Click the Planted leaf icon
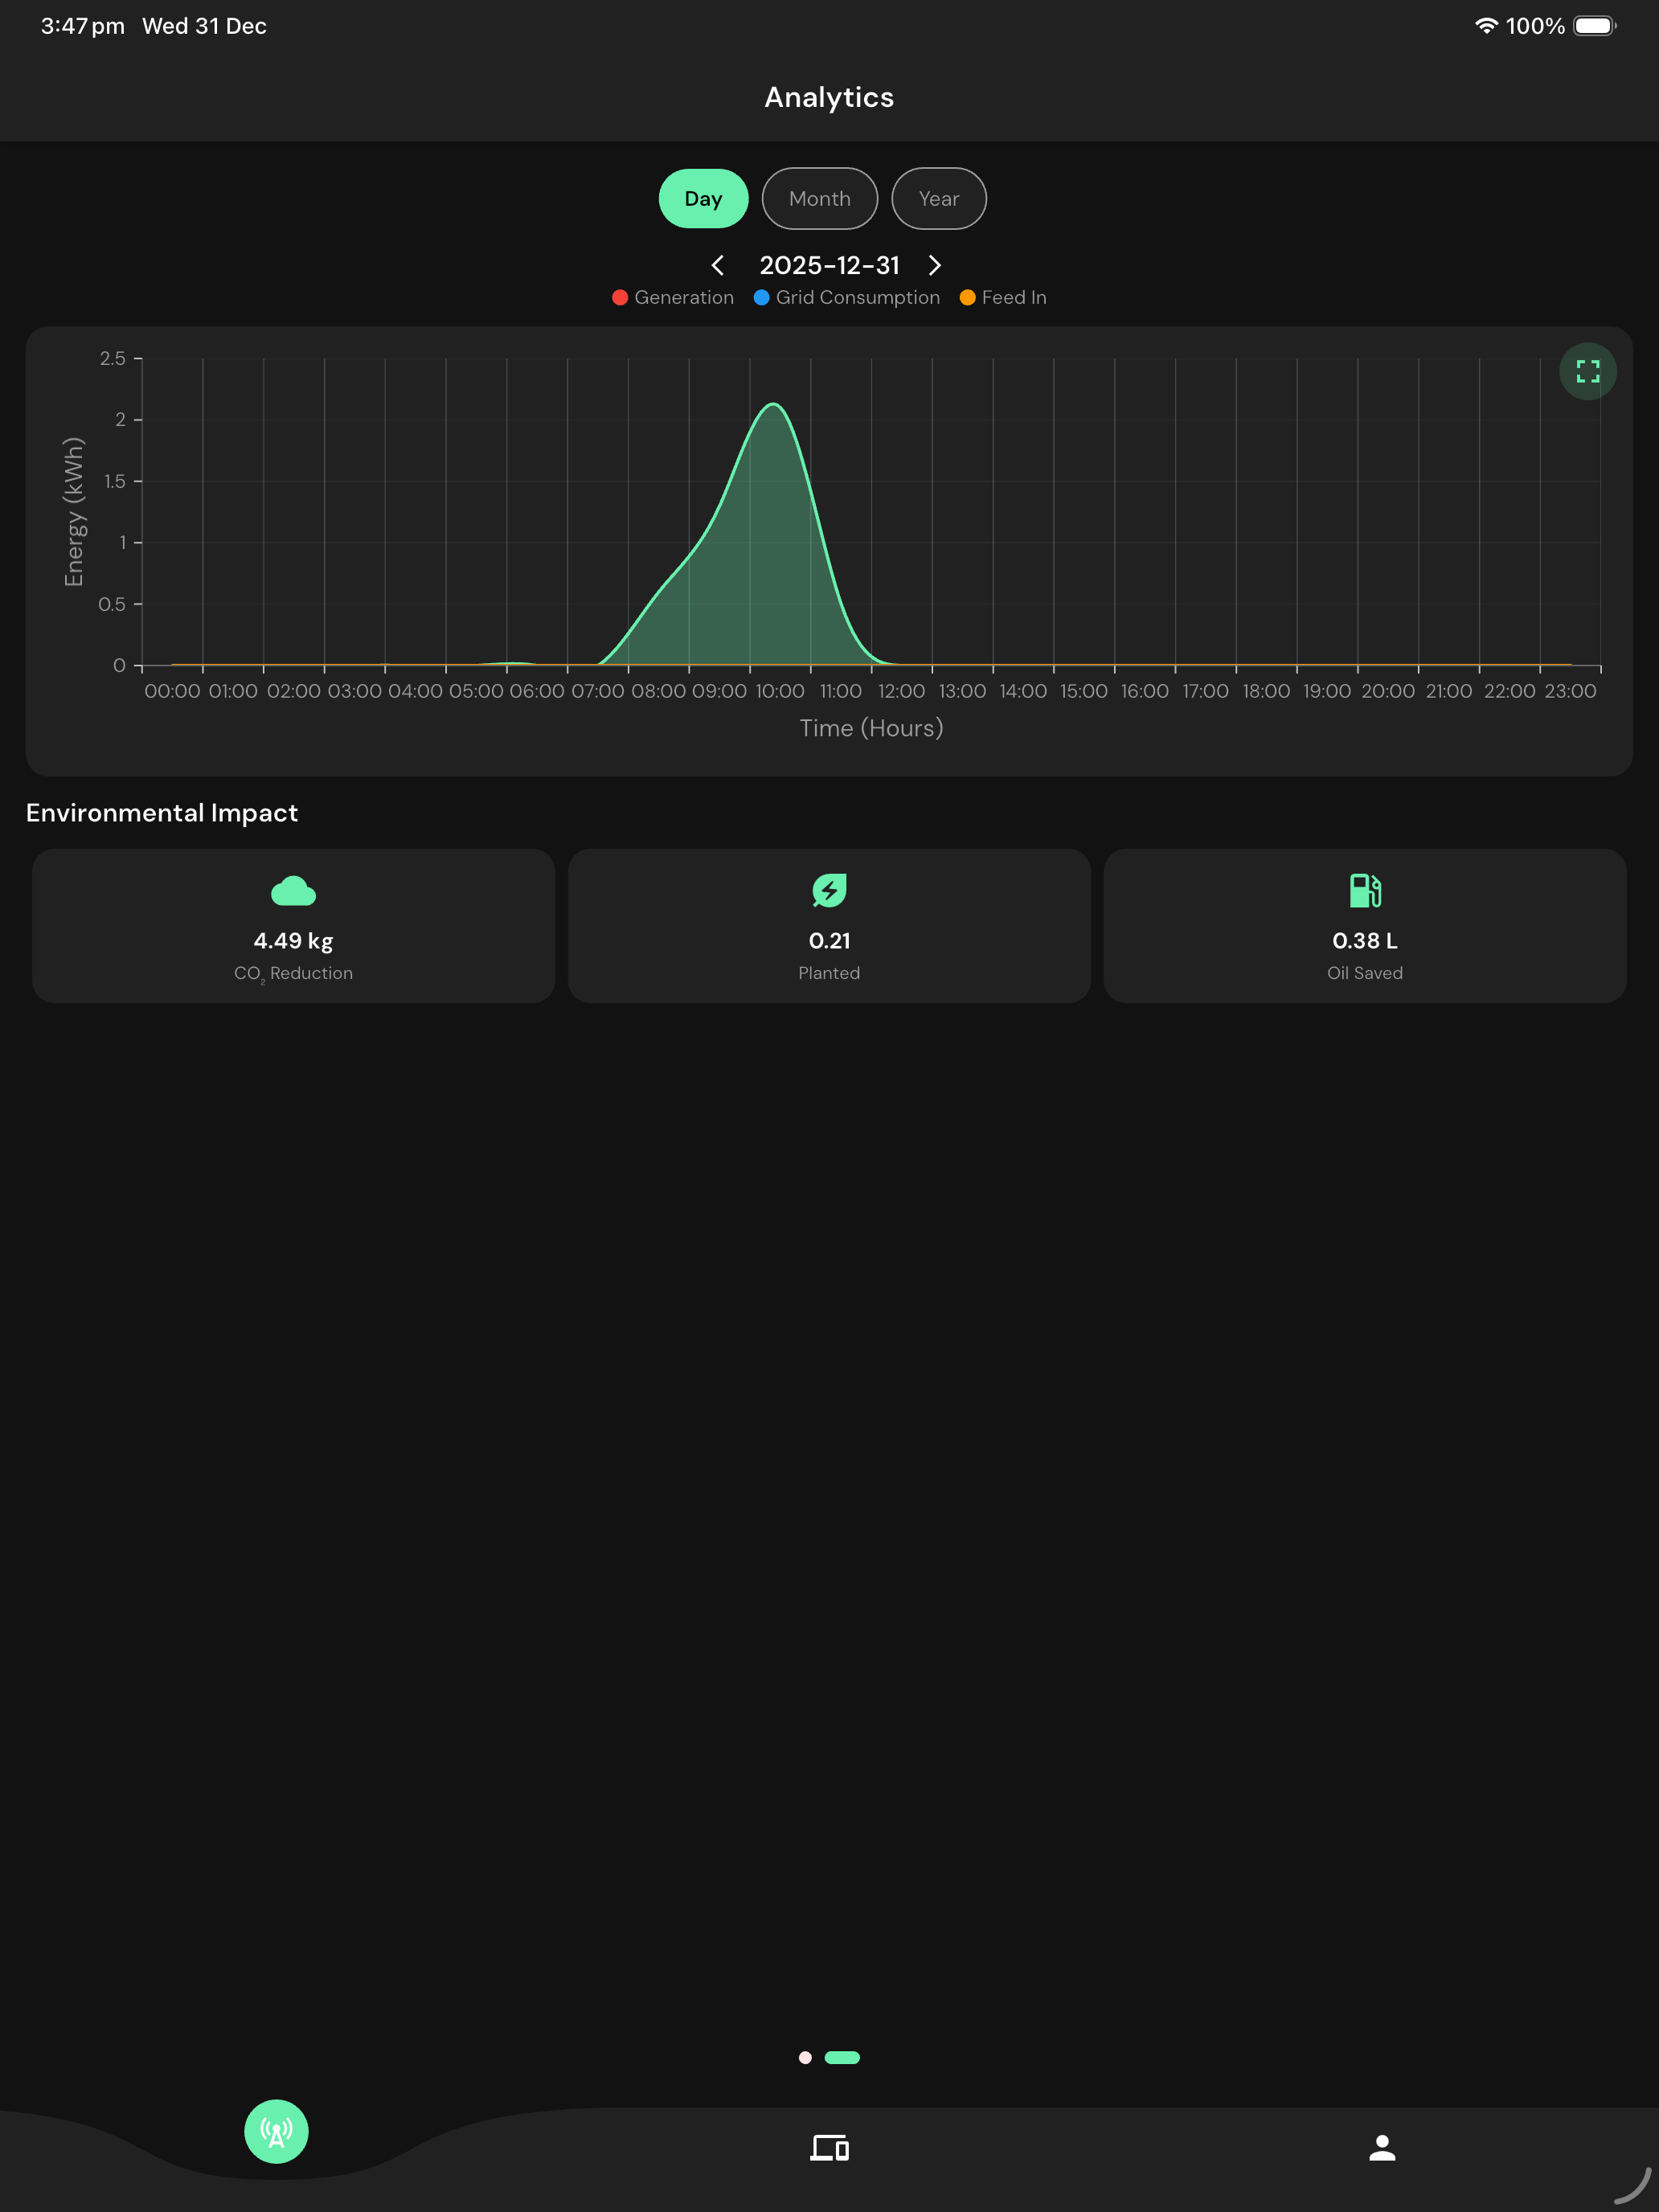The width and height of the screenshot is (1659, 2212). point(829,890)
